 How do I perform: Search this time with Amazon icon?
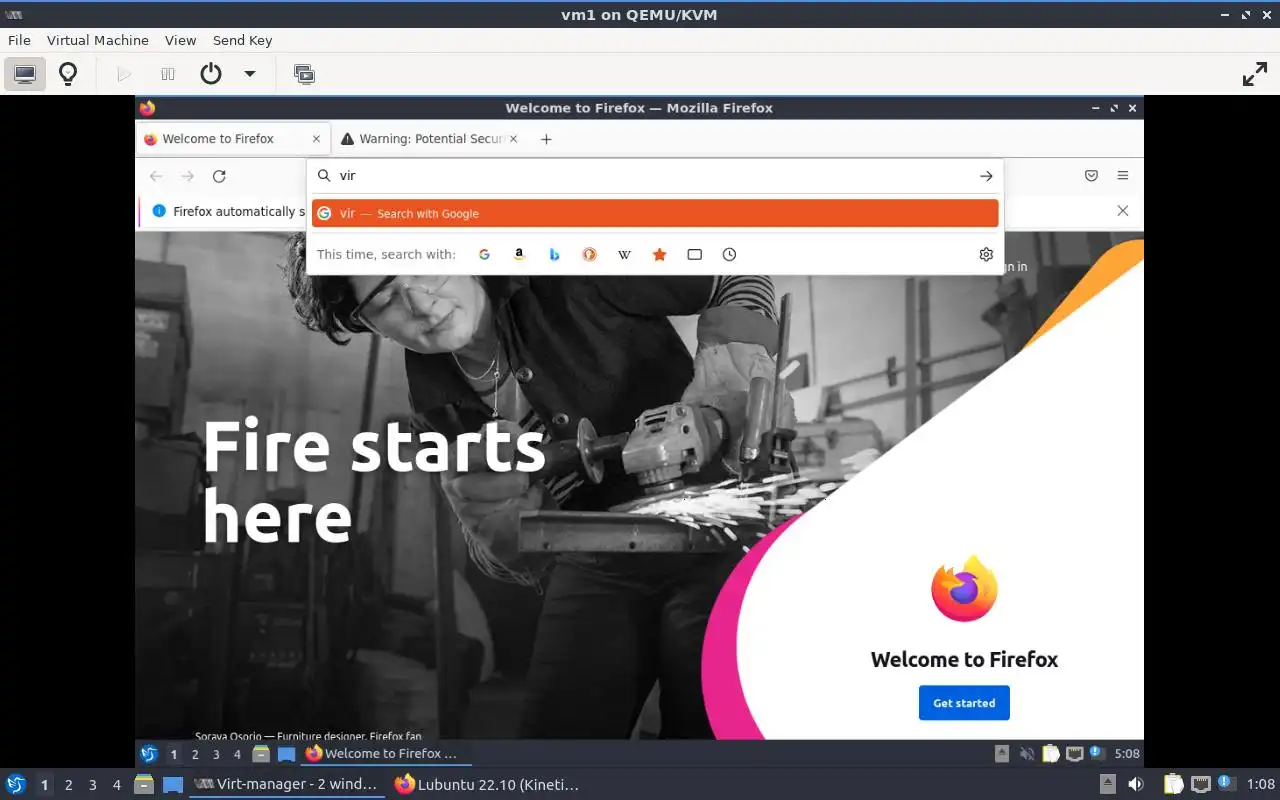pyautogui.click(x=519, y=254)
